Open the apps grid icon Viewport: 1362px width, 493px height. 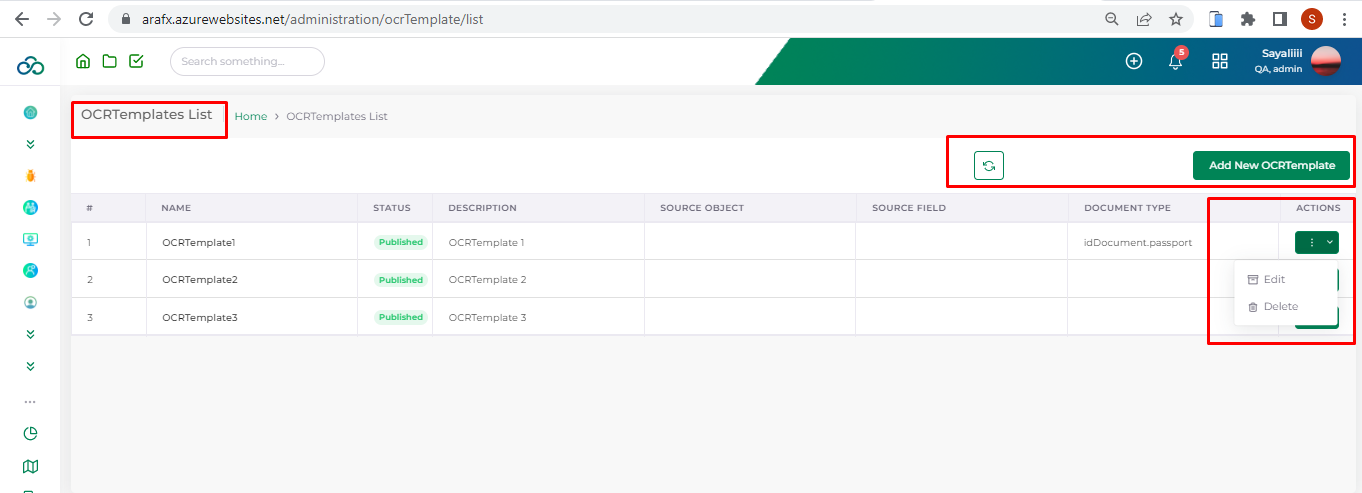(1219, 62)
